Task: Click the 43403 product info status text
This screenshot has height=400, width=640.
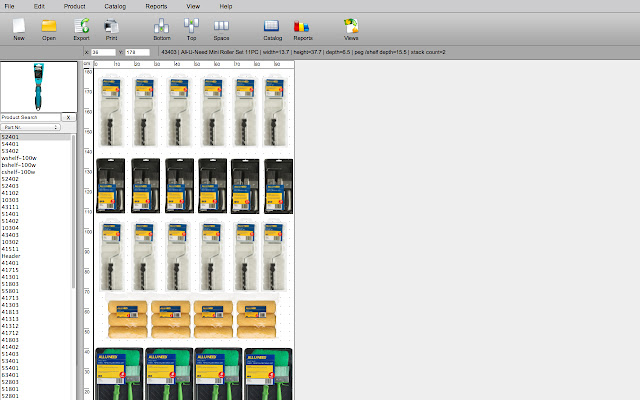Action: 303,52
